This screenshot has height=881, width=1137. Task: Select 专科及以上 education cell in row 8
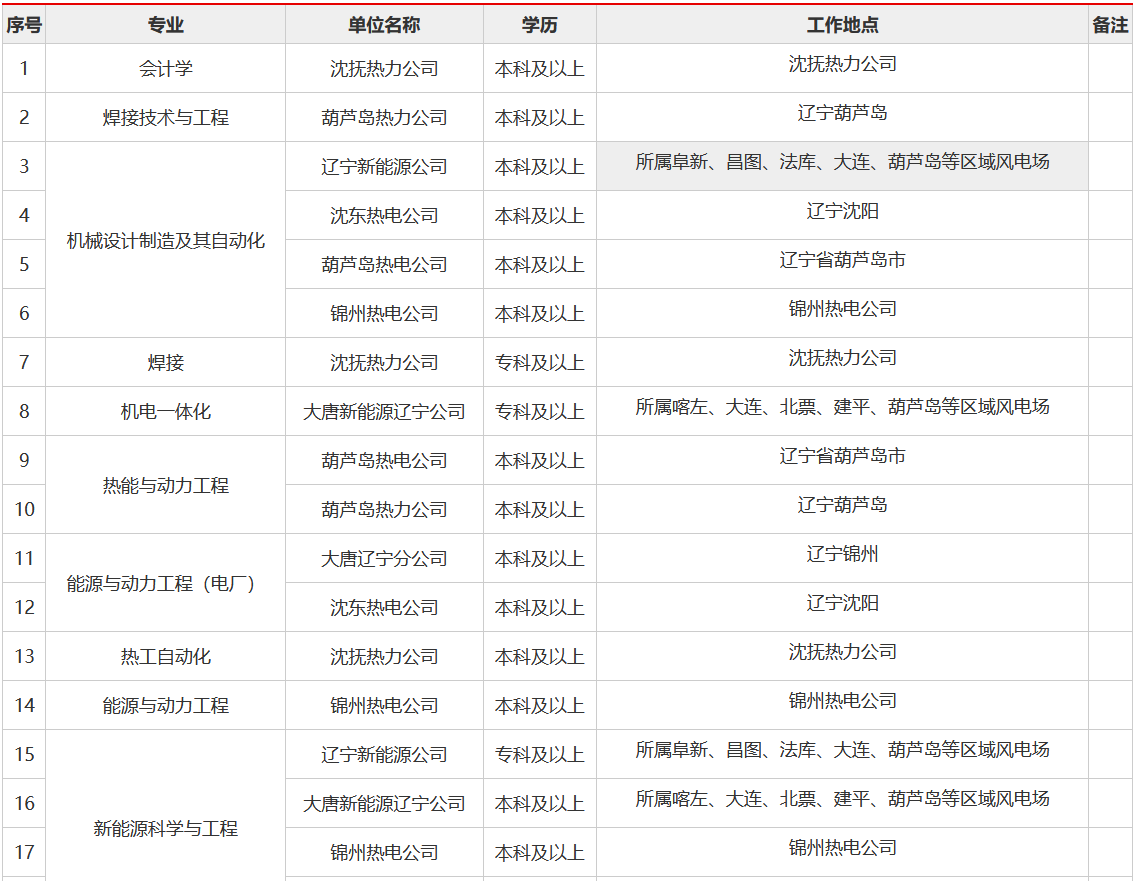click(539, 412)
